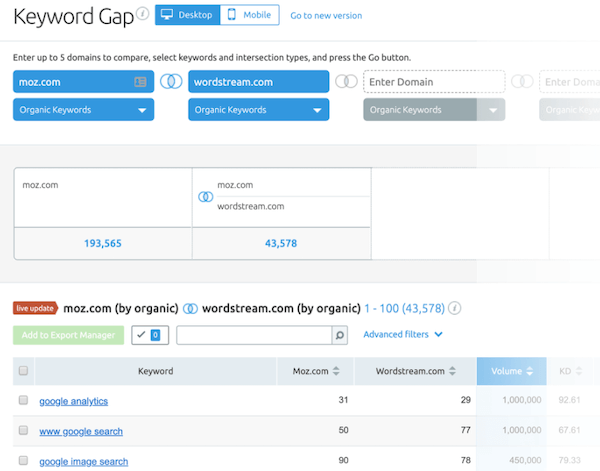Viewport: 600px width, 471px height.
Task: Switch to Desktop tab
Action: 187,16
